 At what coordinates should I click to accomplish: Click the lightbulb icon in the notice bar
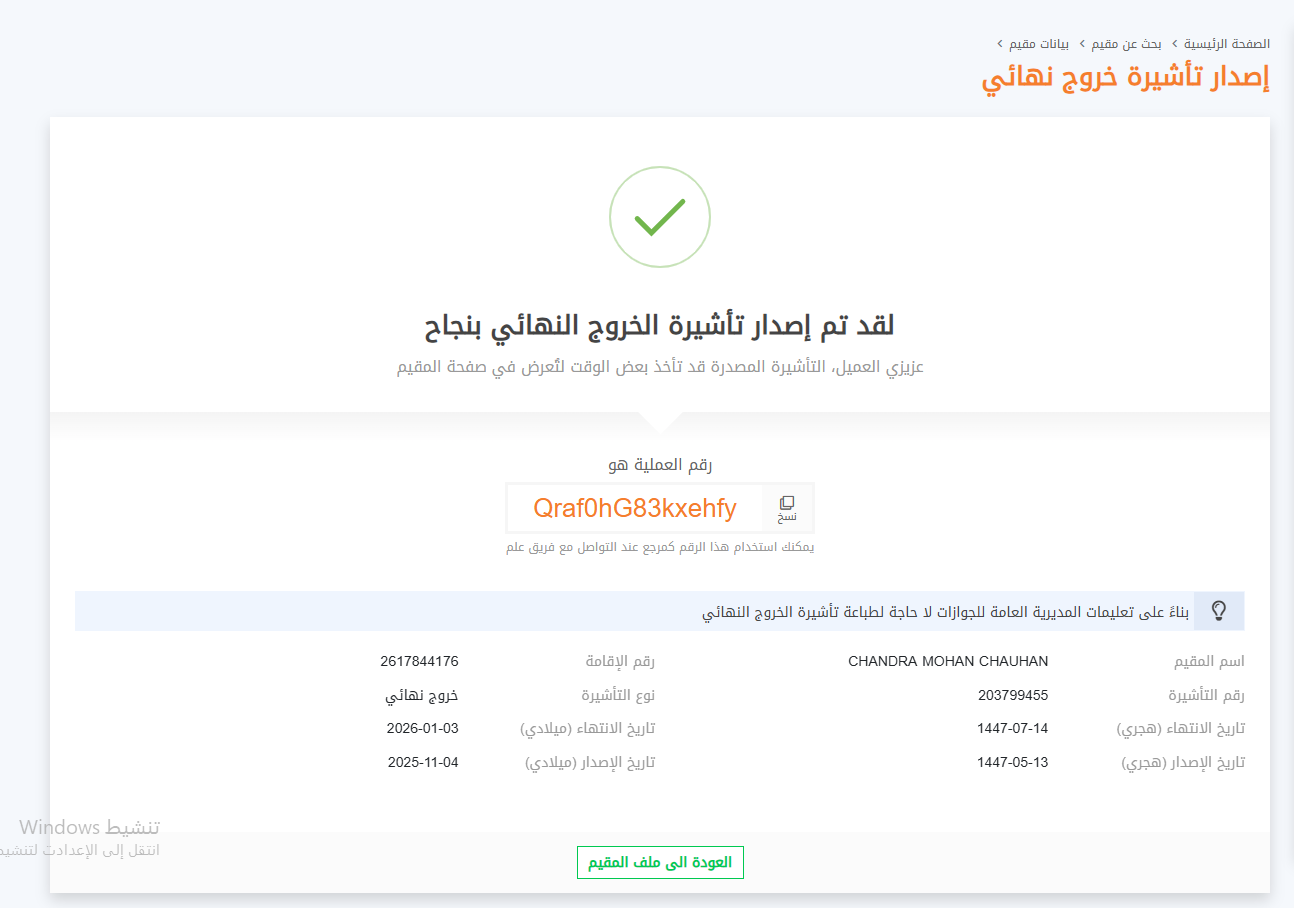click(x=1218, y=611)
